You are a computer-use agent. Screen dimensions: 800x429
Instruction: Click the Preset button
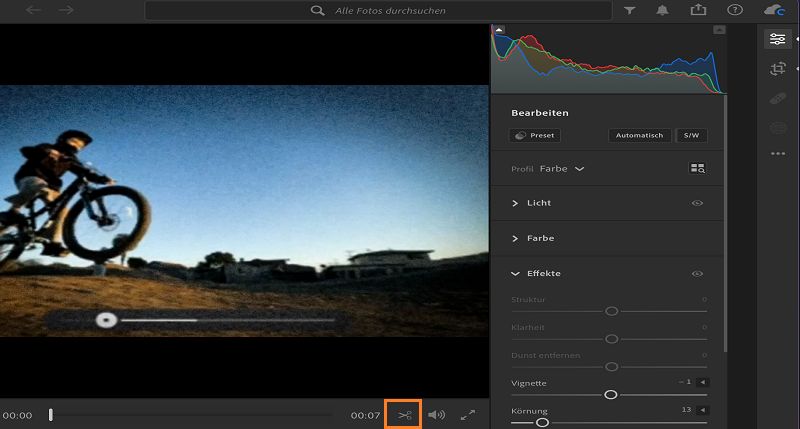(x=535, y=136)
